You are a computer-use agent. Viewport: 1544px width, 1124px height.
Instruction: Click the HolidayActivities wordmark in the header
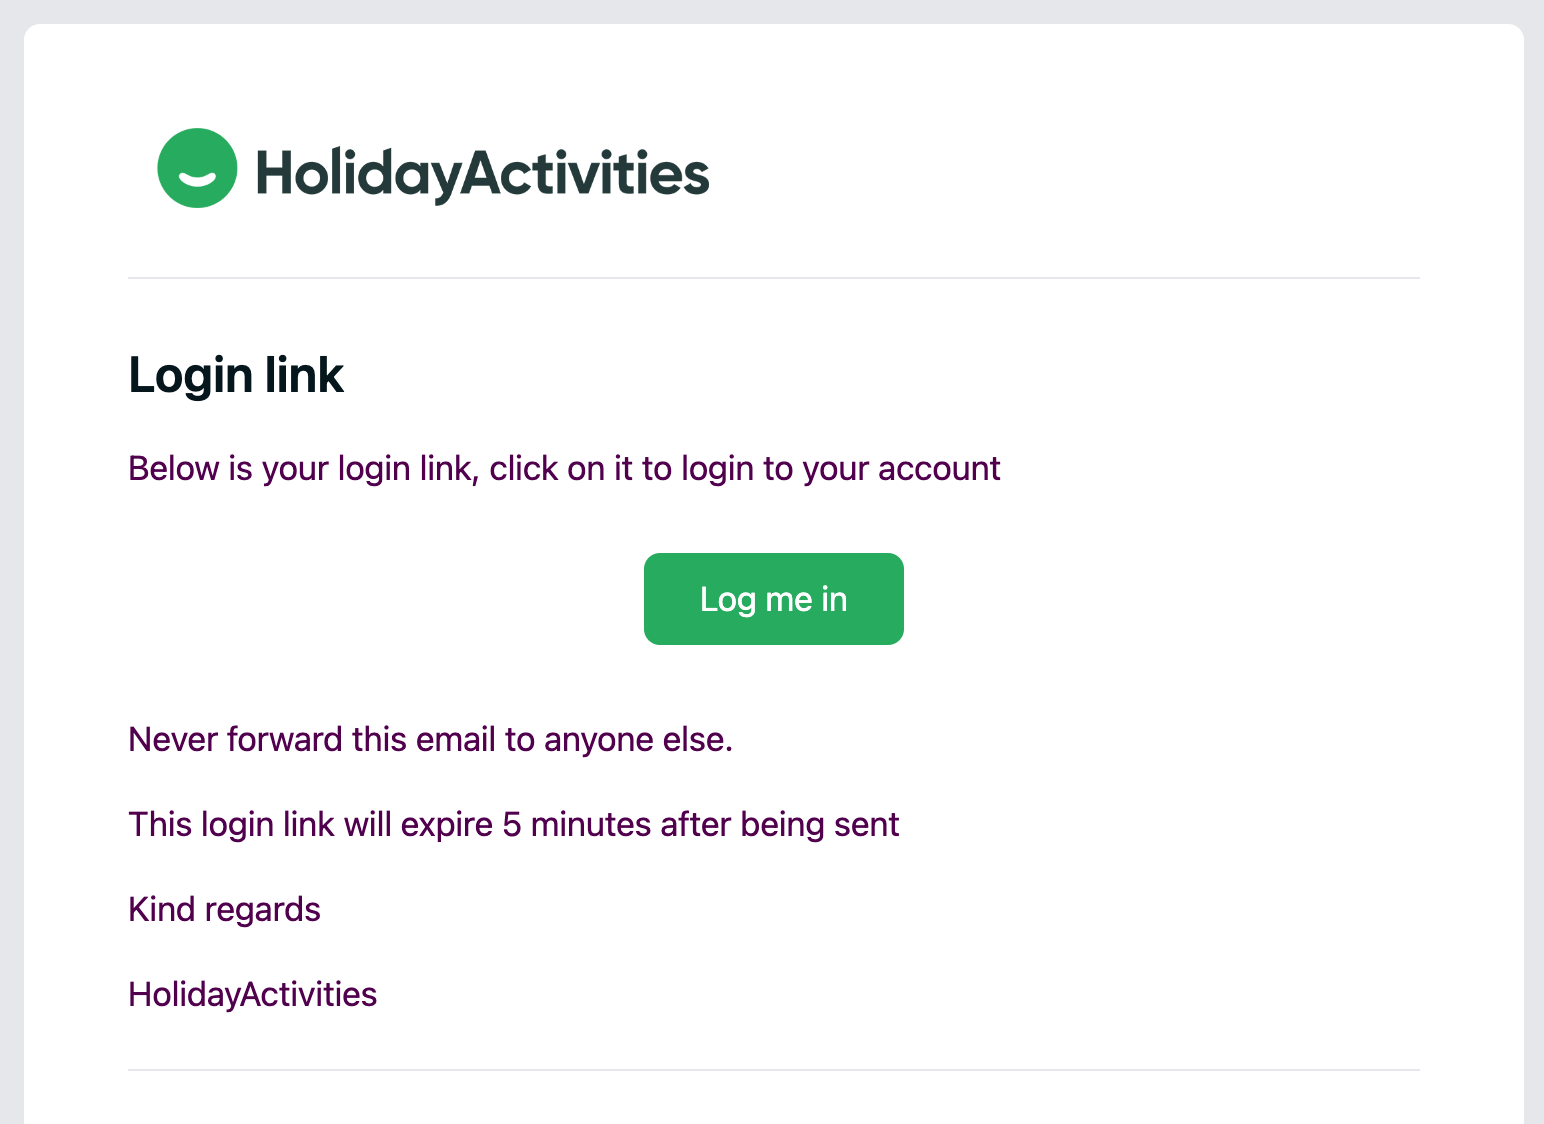pos(482,173)
